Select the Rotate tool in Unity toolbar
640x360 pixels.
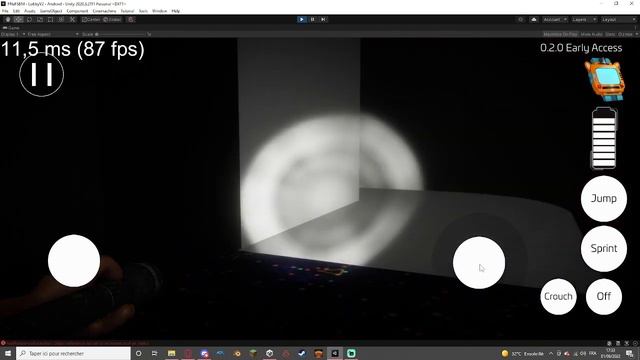[29, 20]
